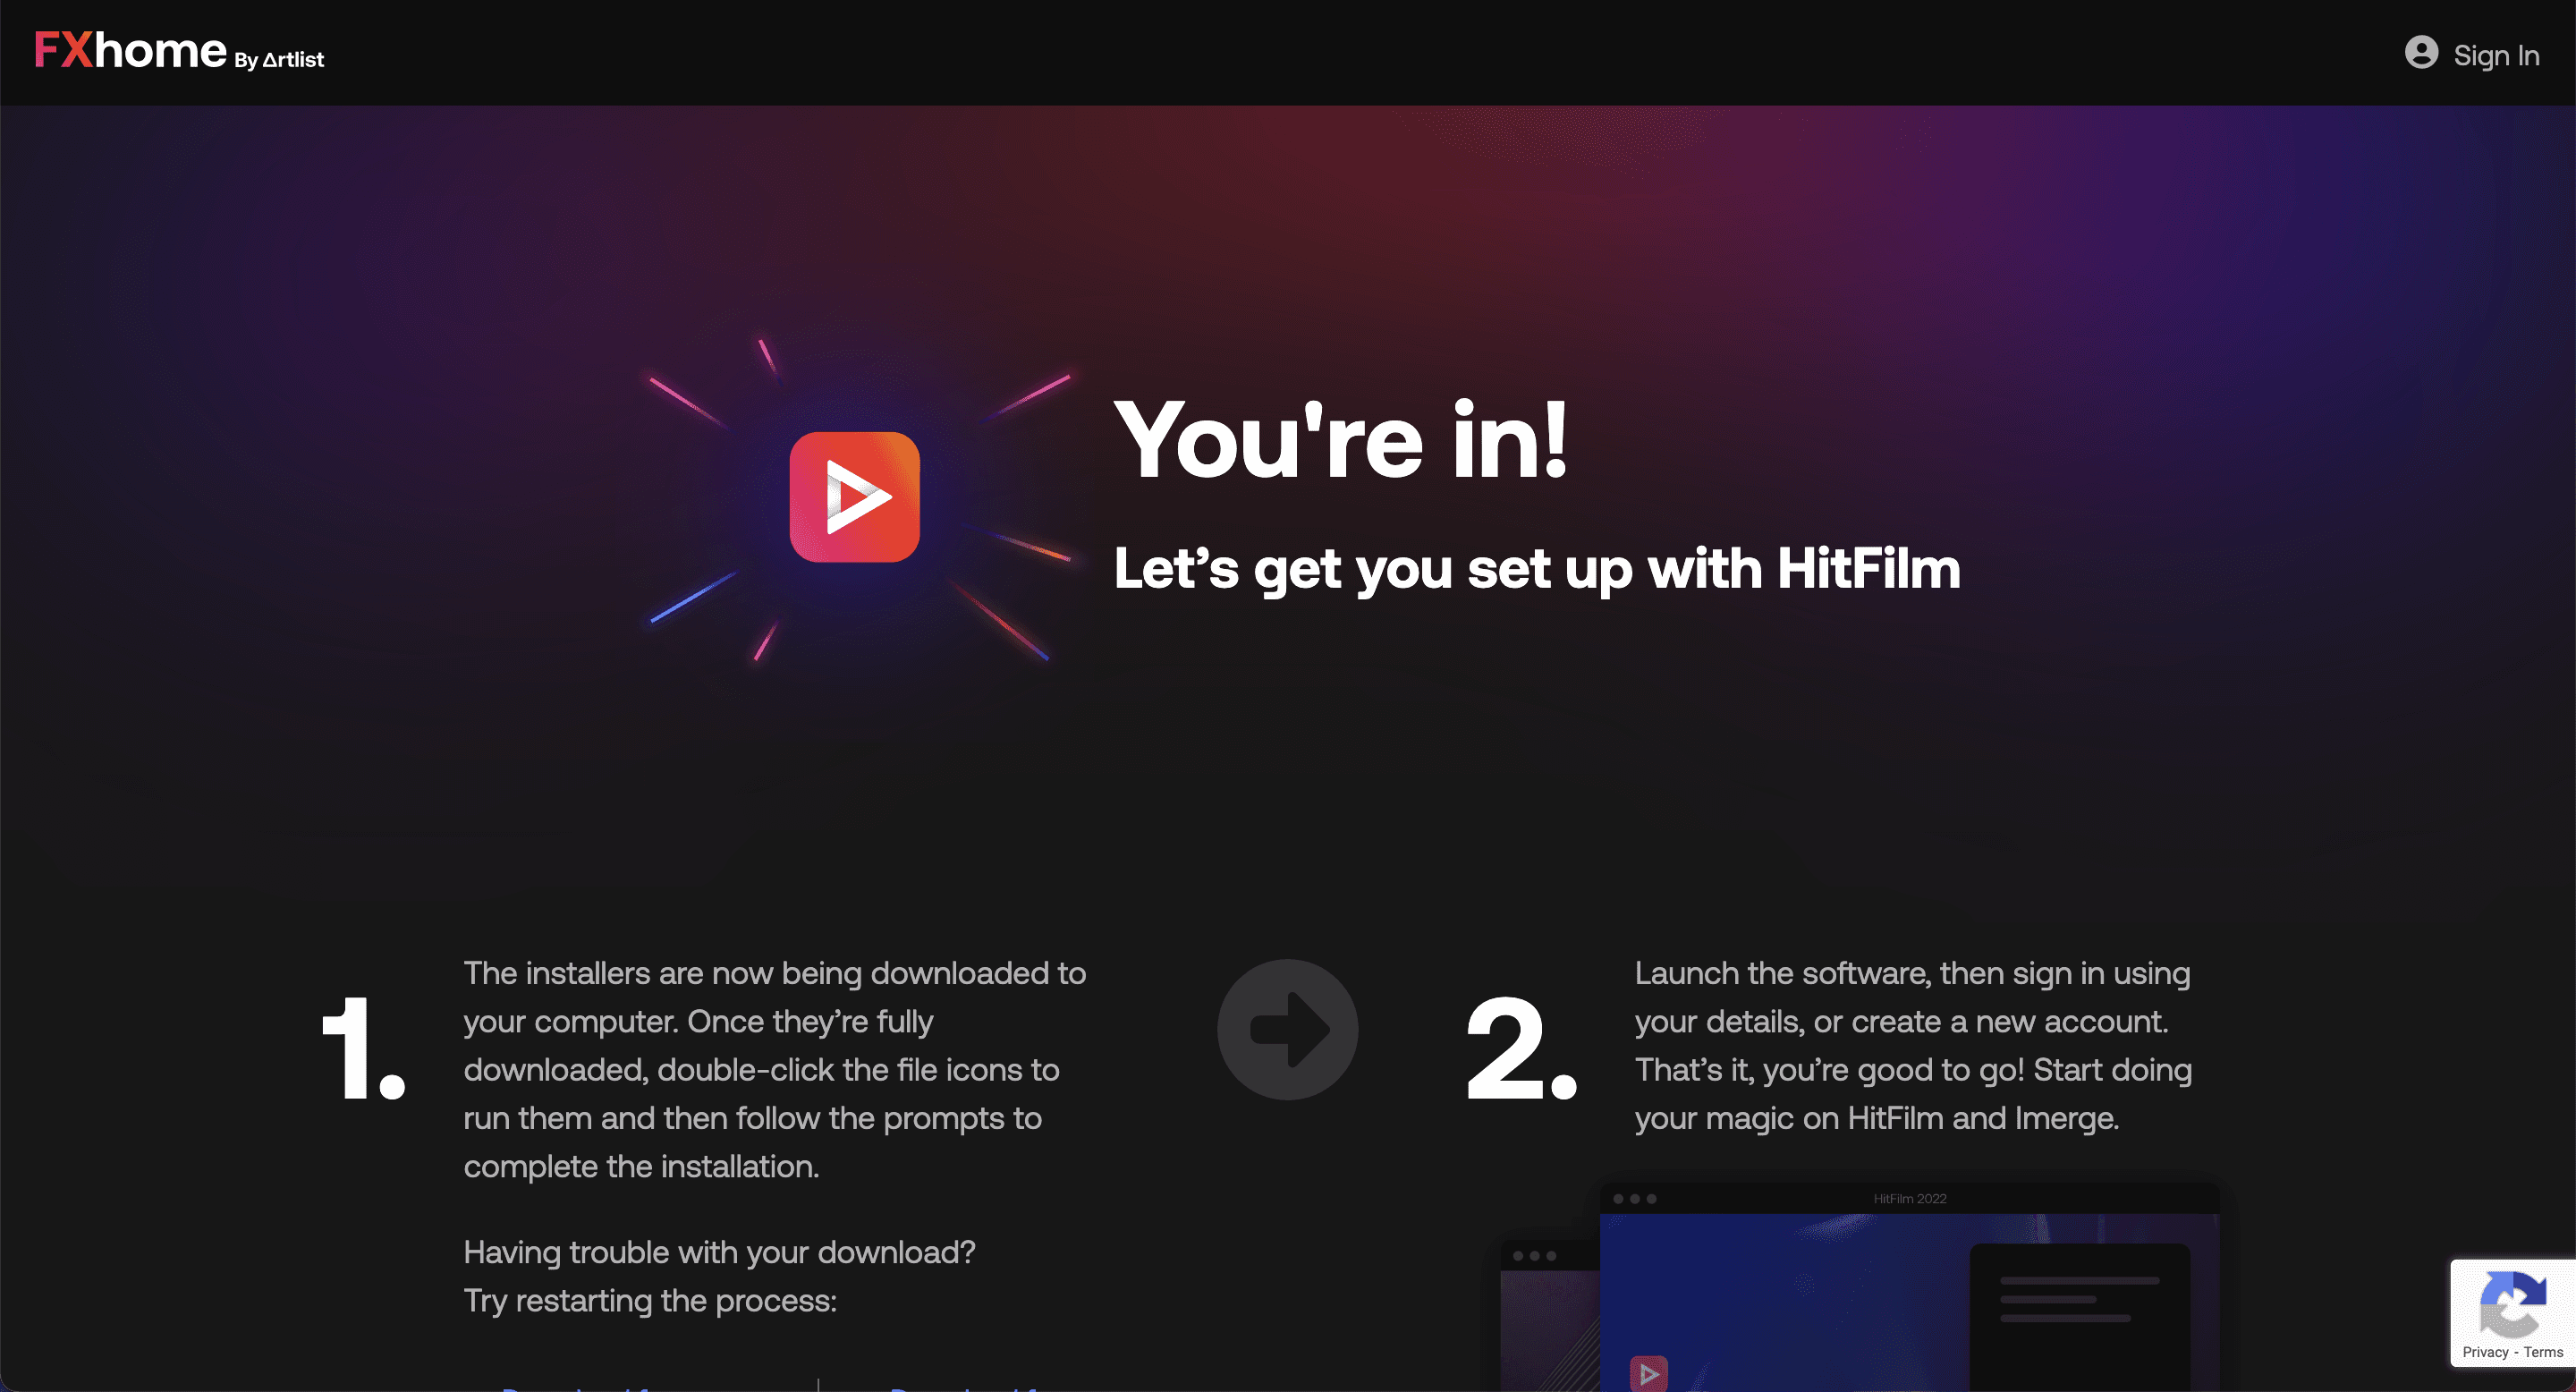Click the paragraph starting "The installers are now"

tap(775, 1070)
